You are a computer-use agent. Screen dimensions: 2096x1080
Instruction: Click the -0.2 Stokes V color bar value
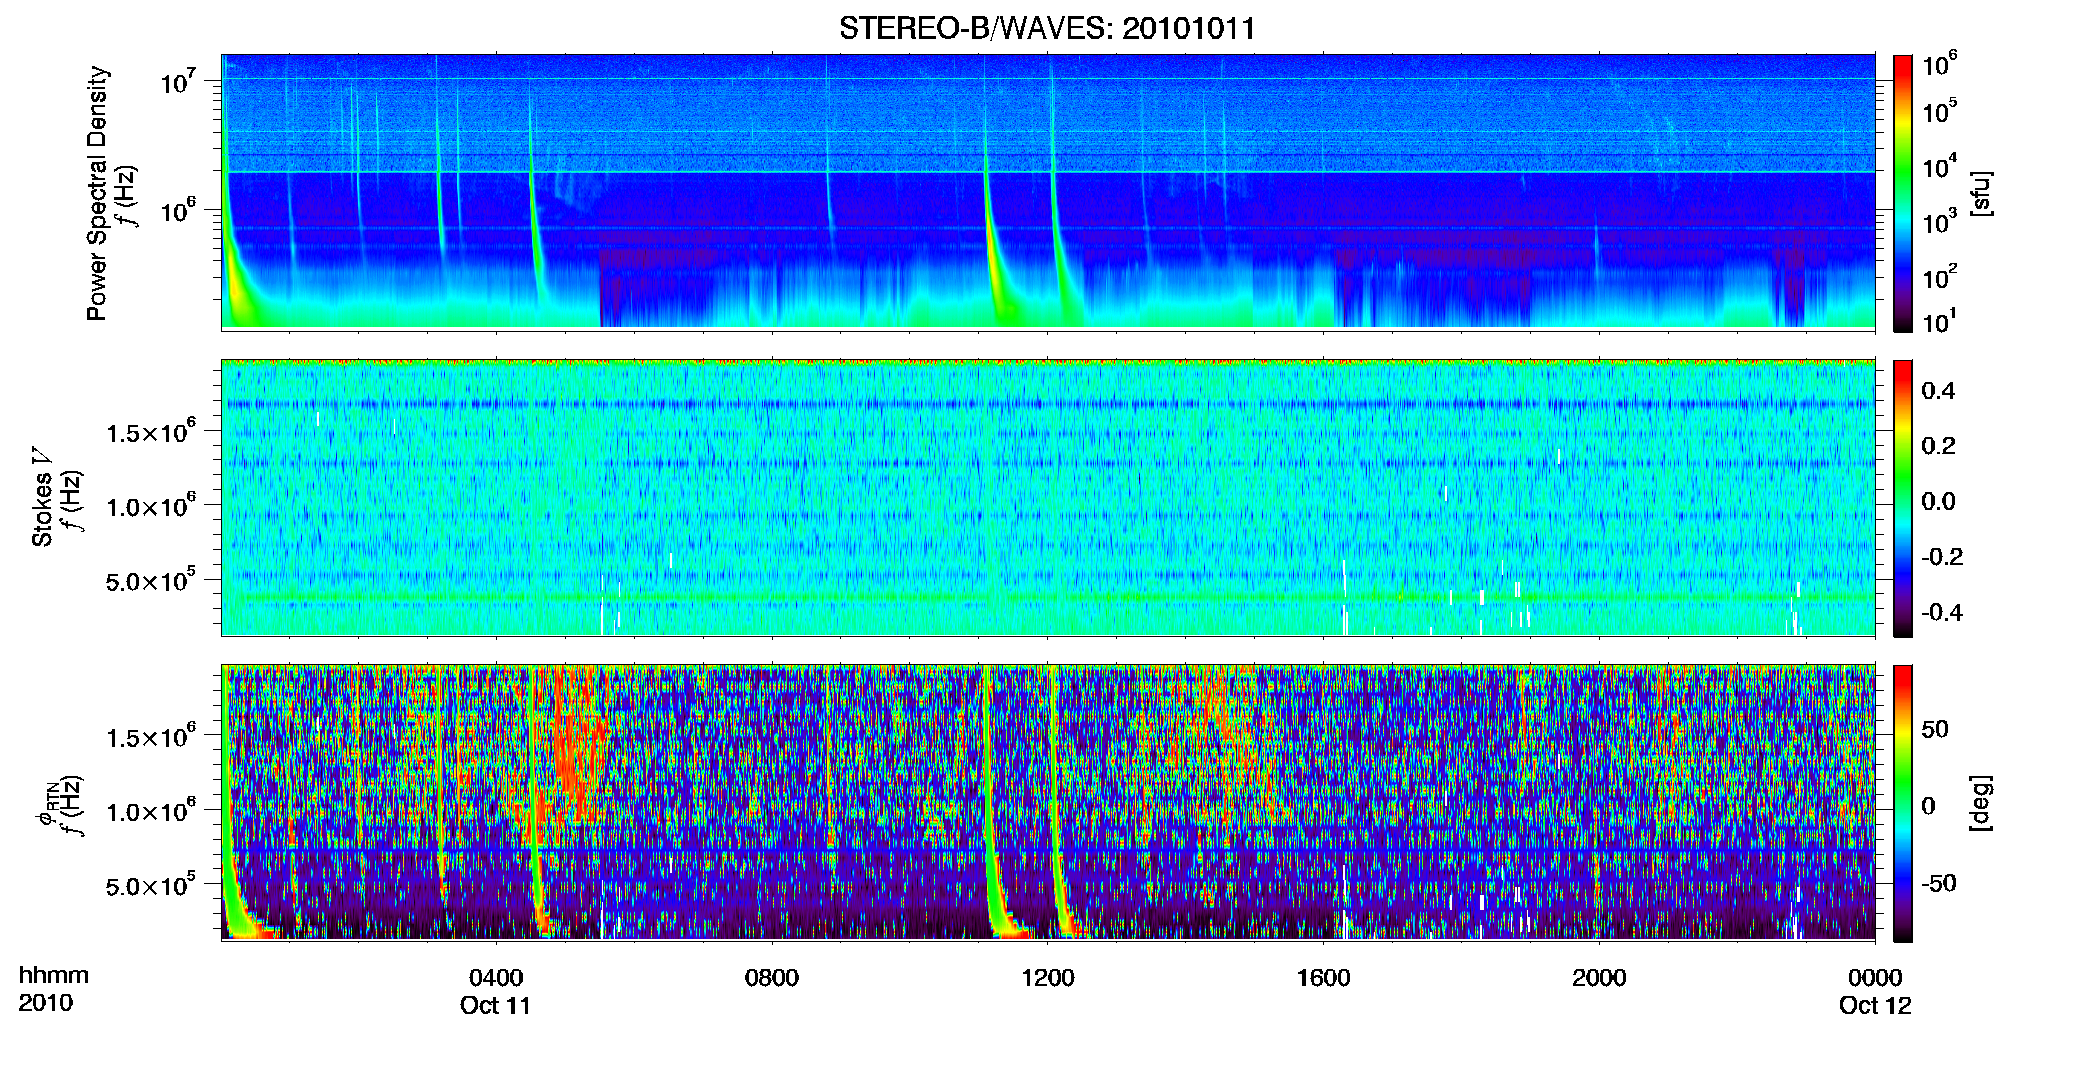1942,557
